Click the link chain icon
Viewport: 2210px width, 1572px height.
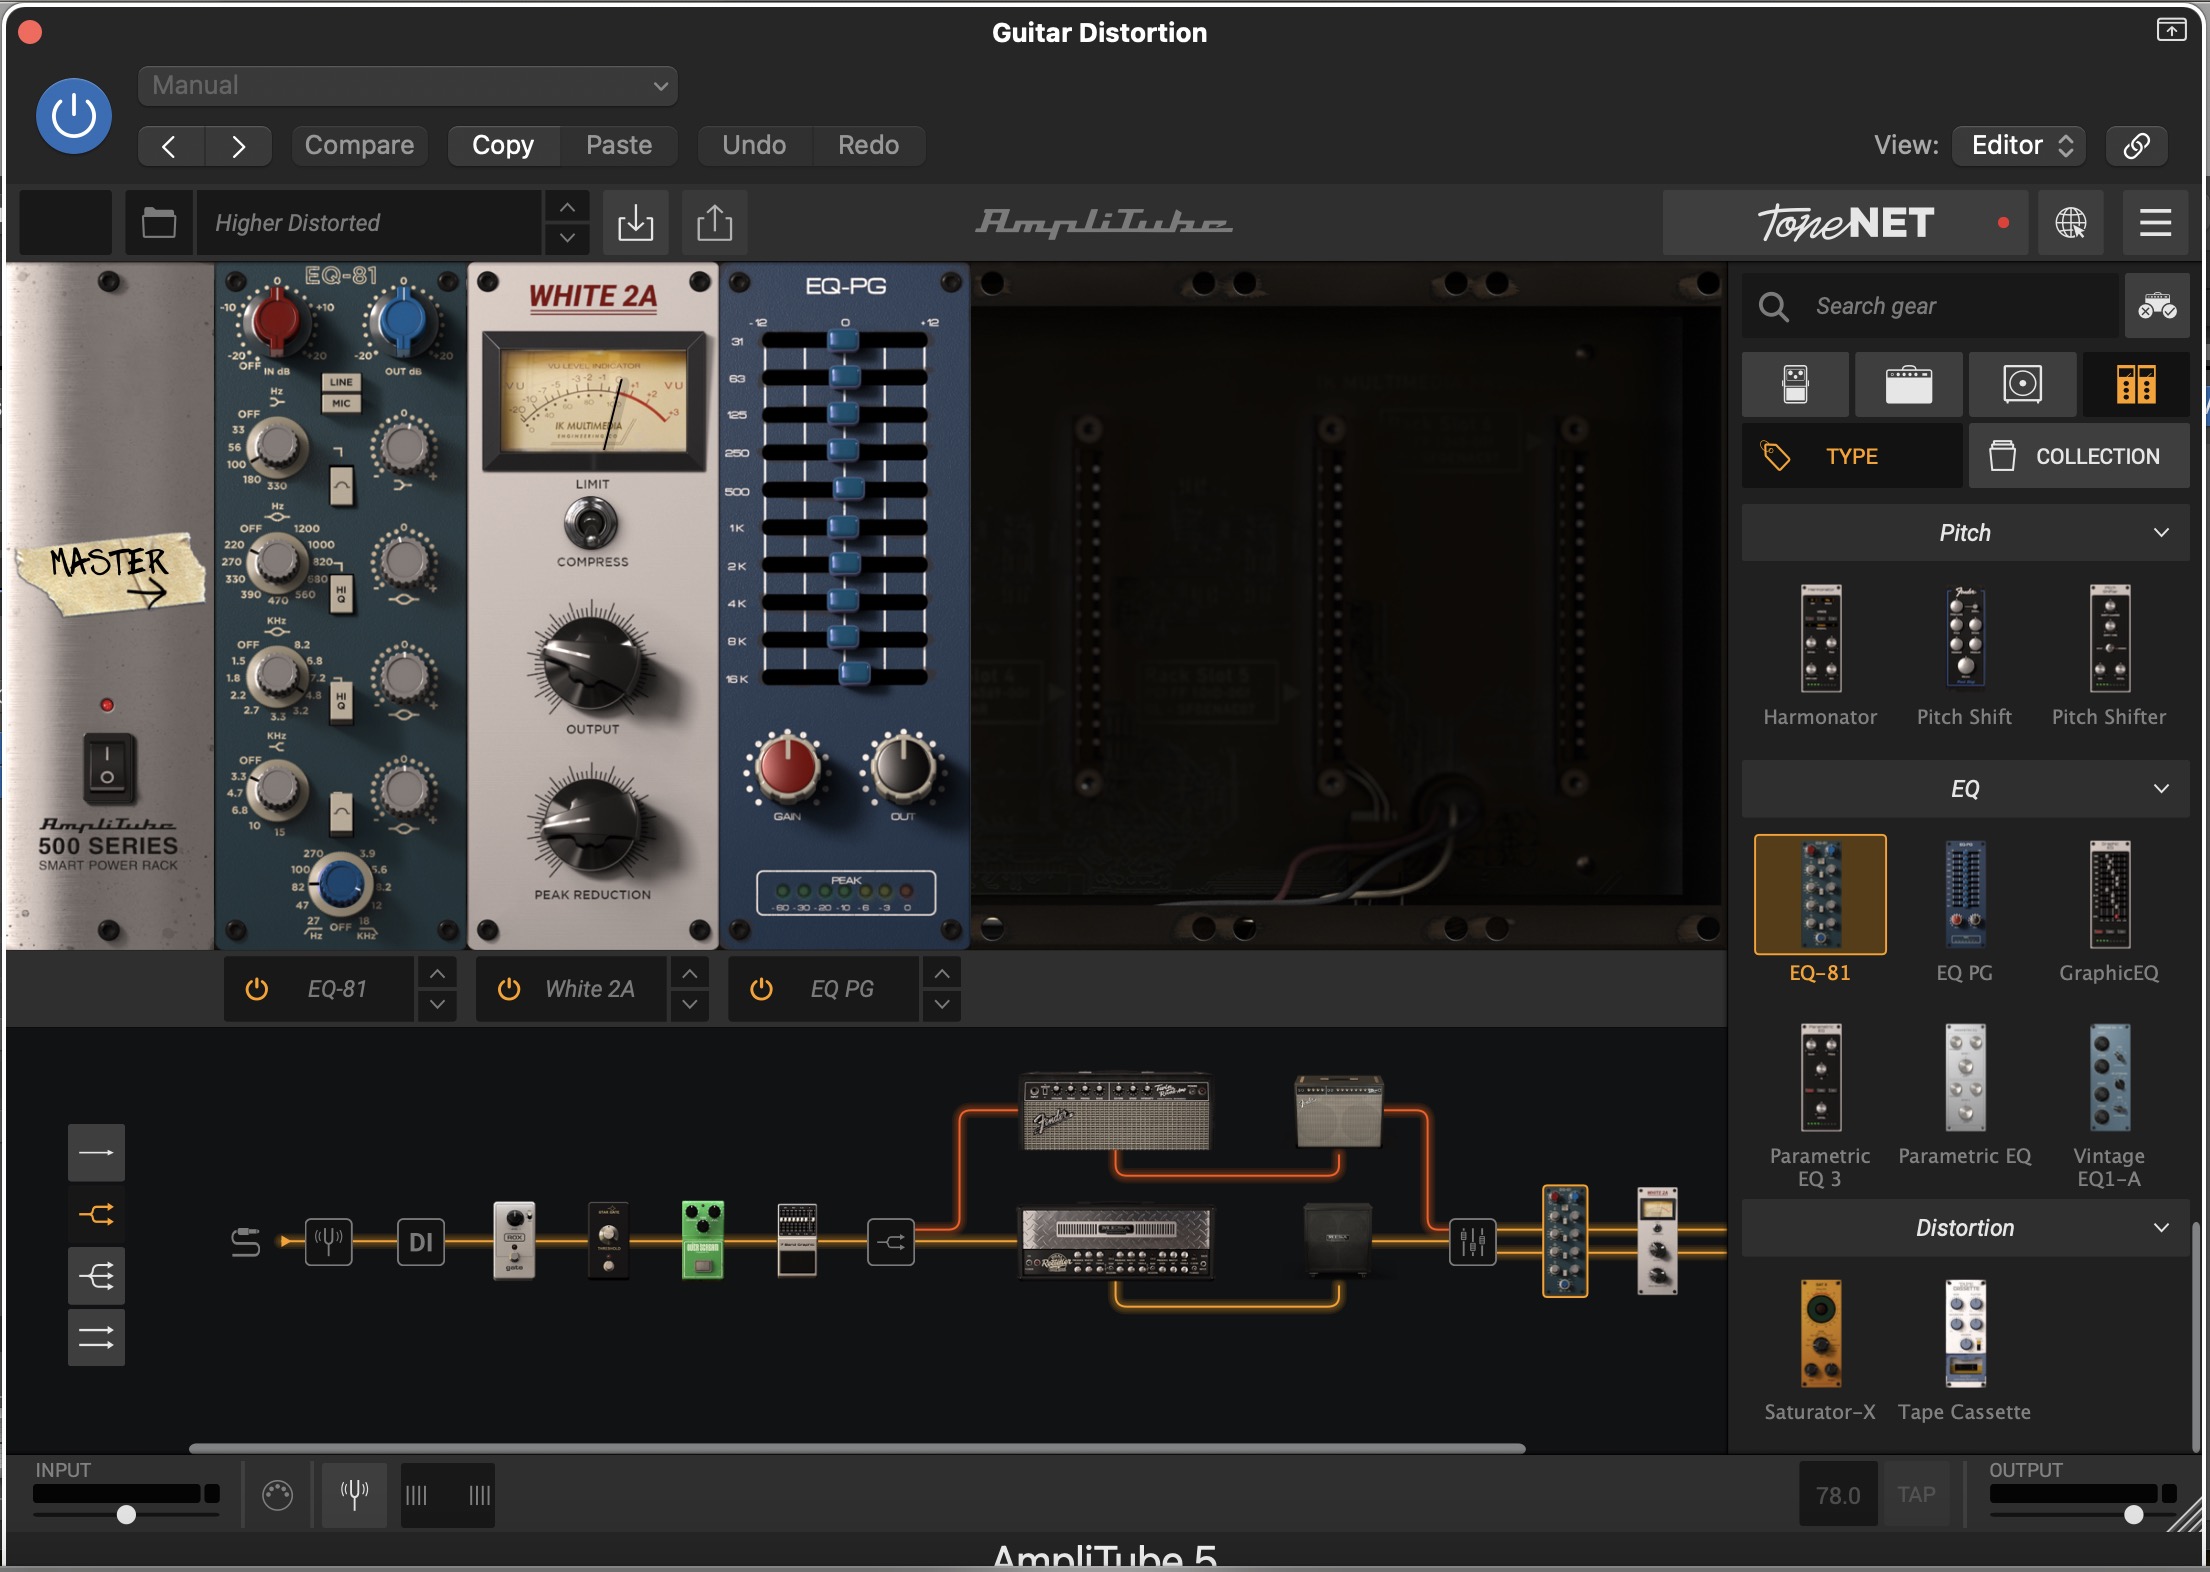click(2137, 146)
